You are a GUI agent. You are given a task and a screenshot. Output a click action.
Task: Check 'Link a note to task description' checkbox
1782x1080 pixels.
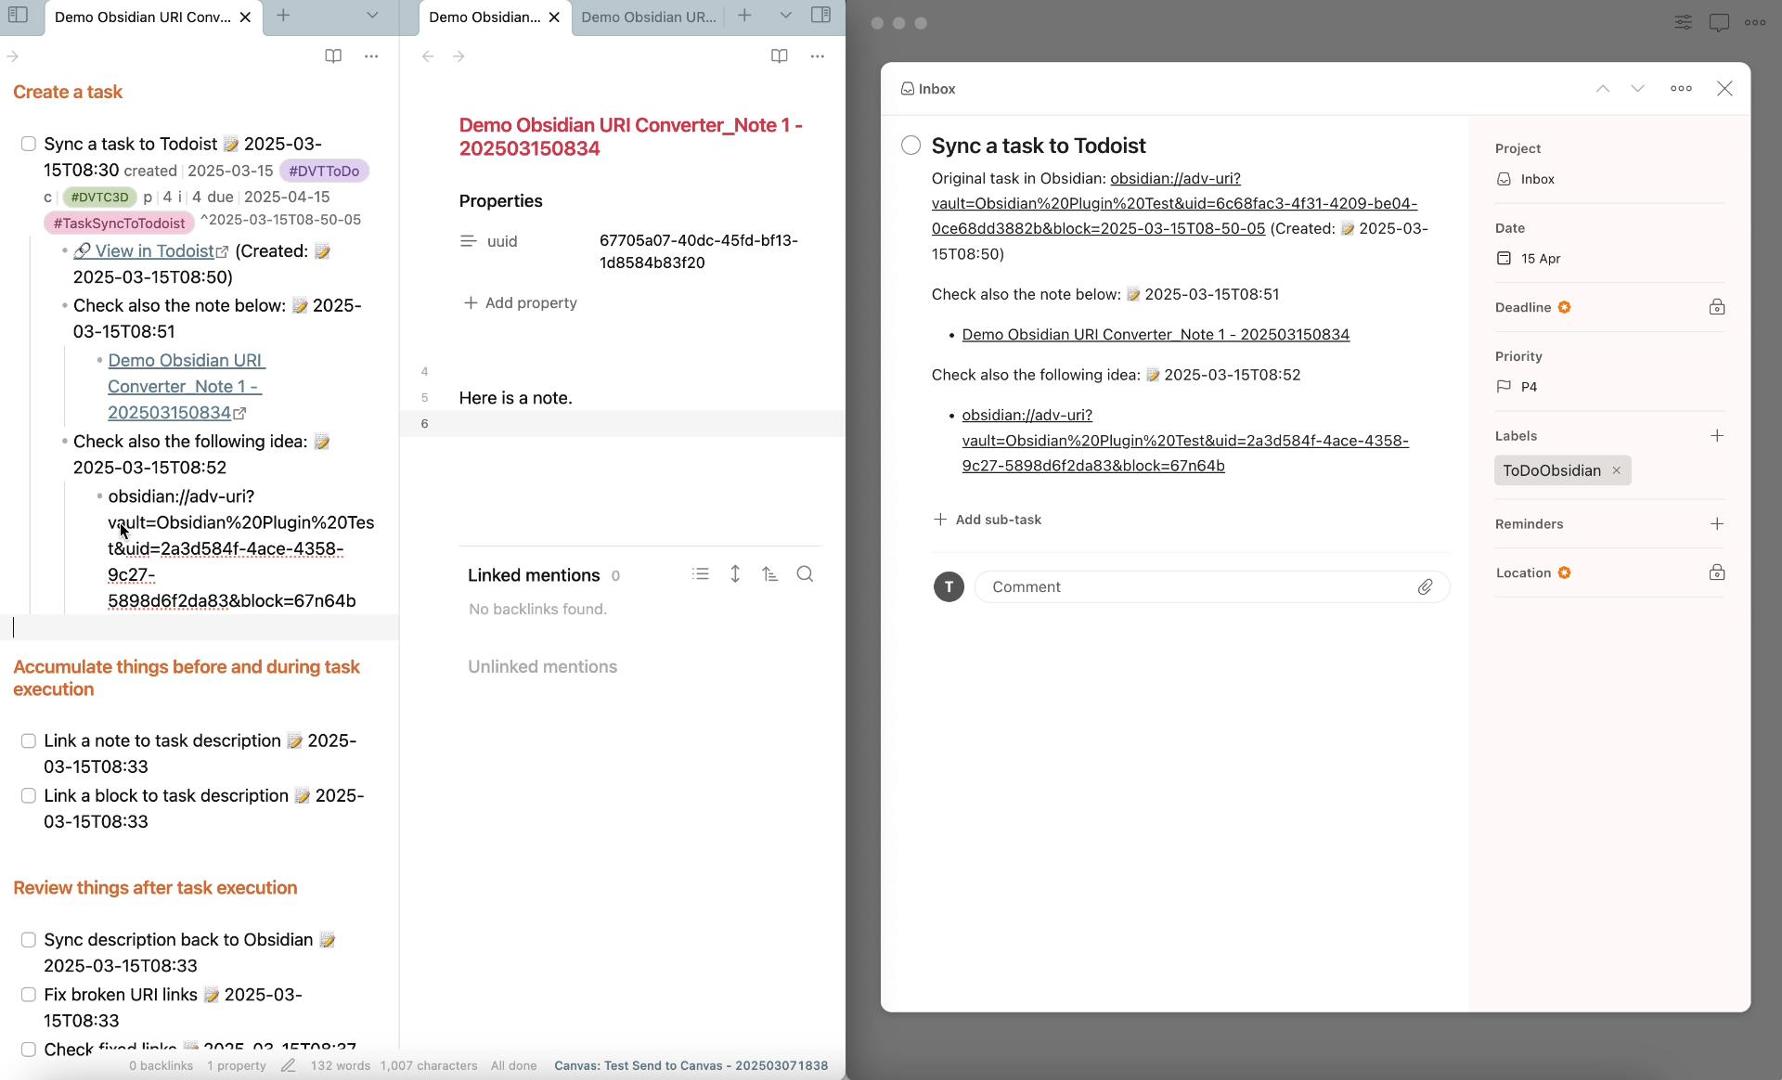(x=28, y=741)
